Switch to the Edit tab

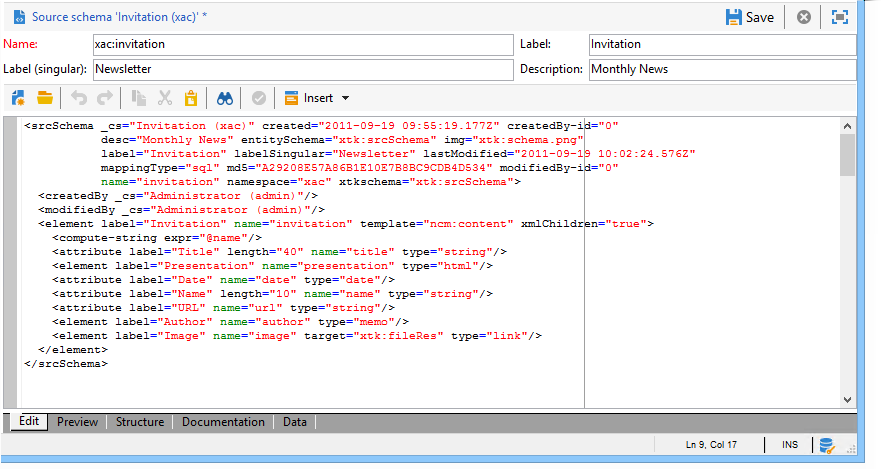pyautogui.click(x=29, y=422)
